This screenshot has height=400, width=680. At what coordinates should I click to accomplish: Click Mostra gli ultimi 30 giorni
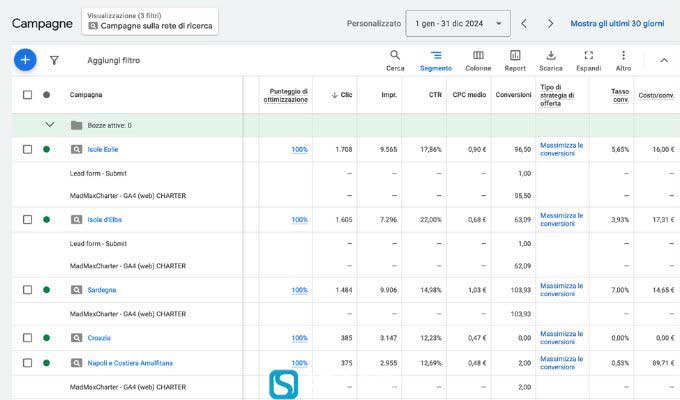point(617,23)
